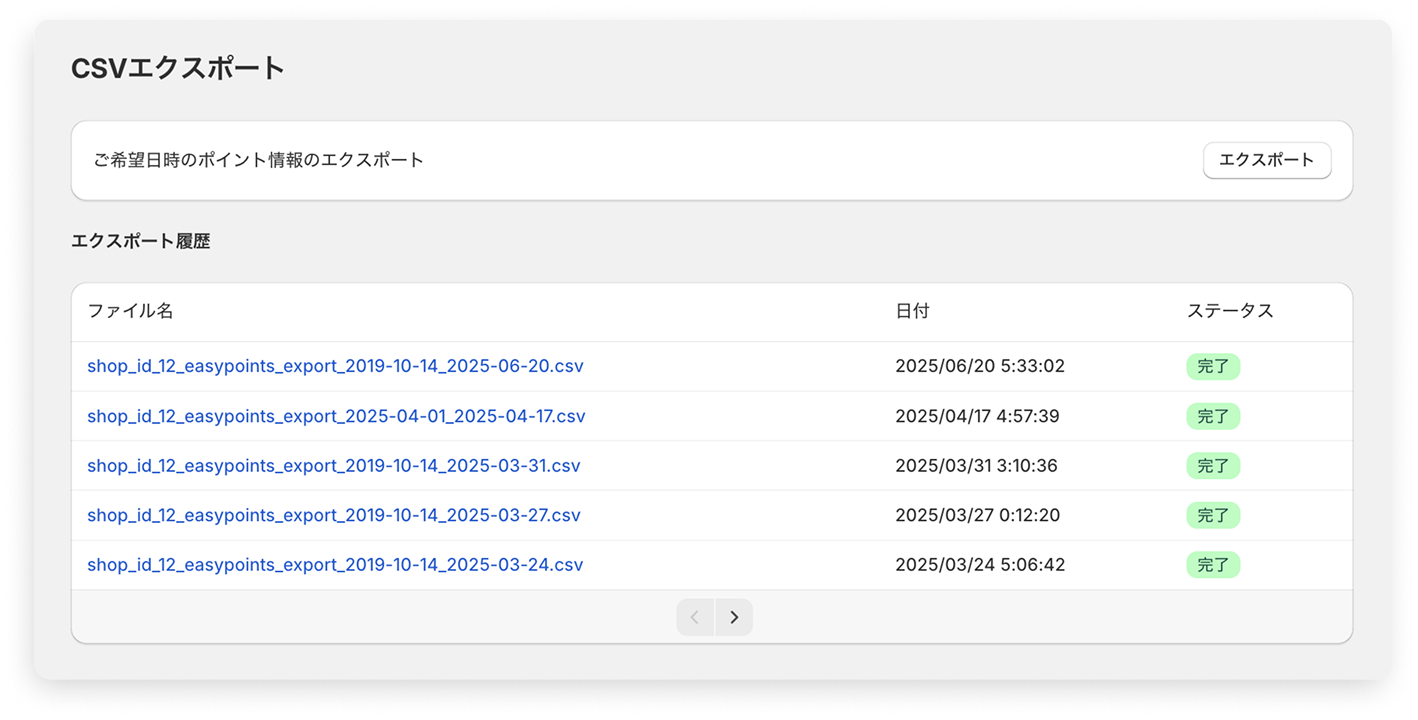Select date 2025/03/27 0:12:20
Viewport: 1418px width, 720px height.
pyautogui.click(x=977, y=515)
